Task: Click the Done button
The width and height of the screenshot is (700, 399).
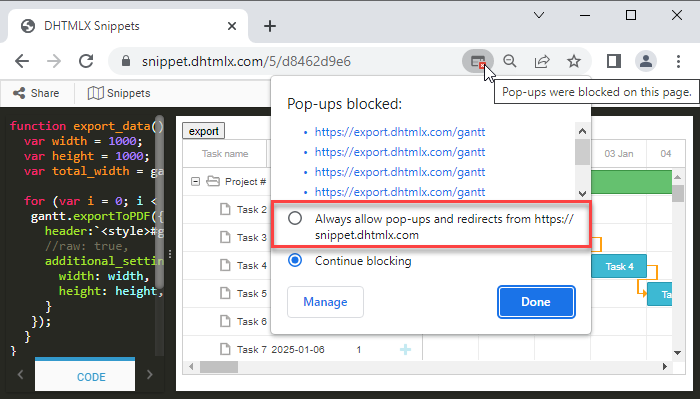Action: [536, 302]
